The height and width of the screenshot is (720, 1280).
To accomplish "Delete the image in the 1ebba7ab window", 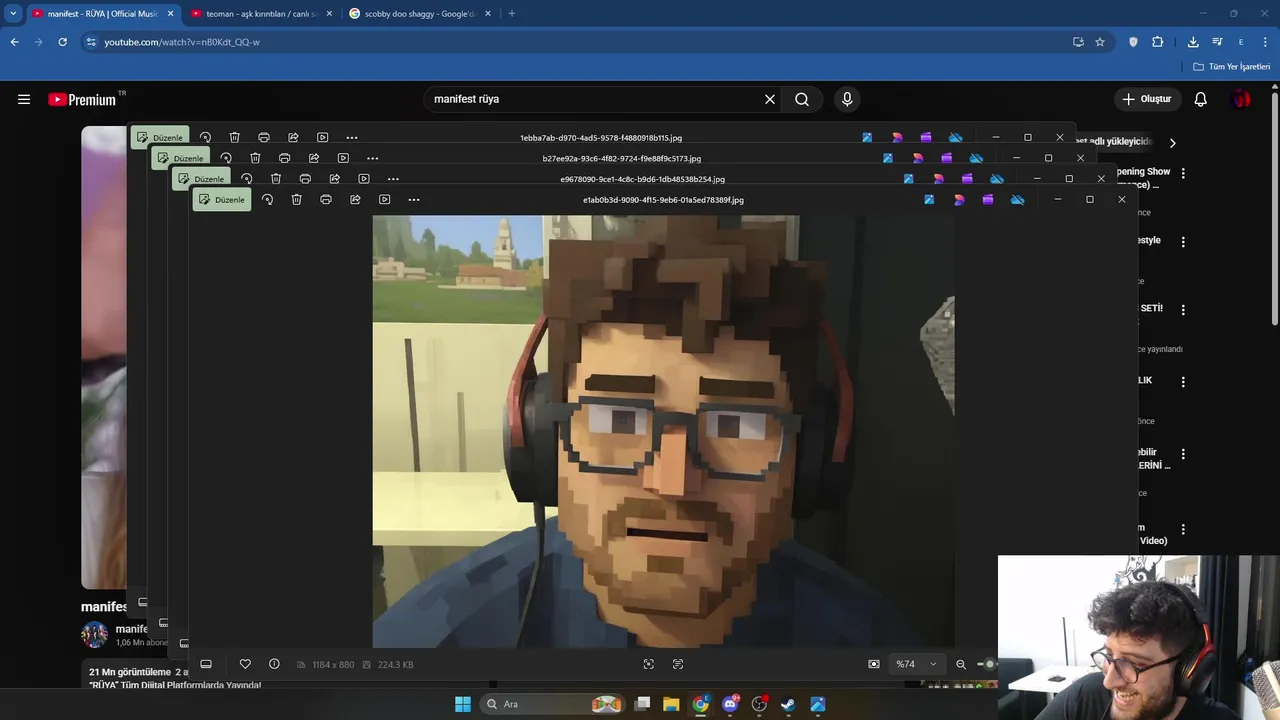I will pos(234,138).
